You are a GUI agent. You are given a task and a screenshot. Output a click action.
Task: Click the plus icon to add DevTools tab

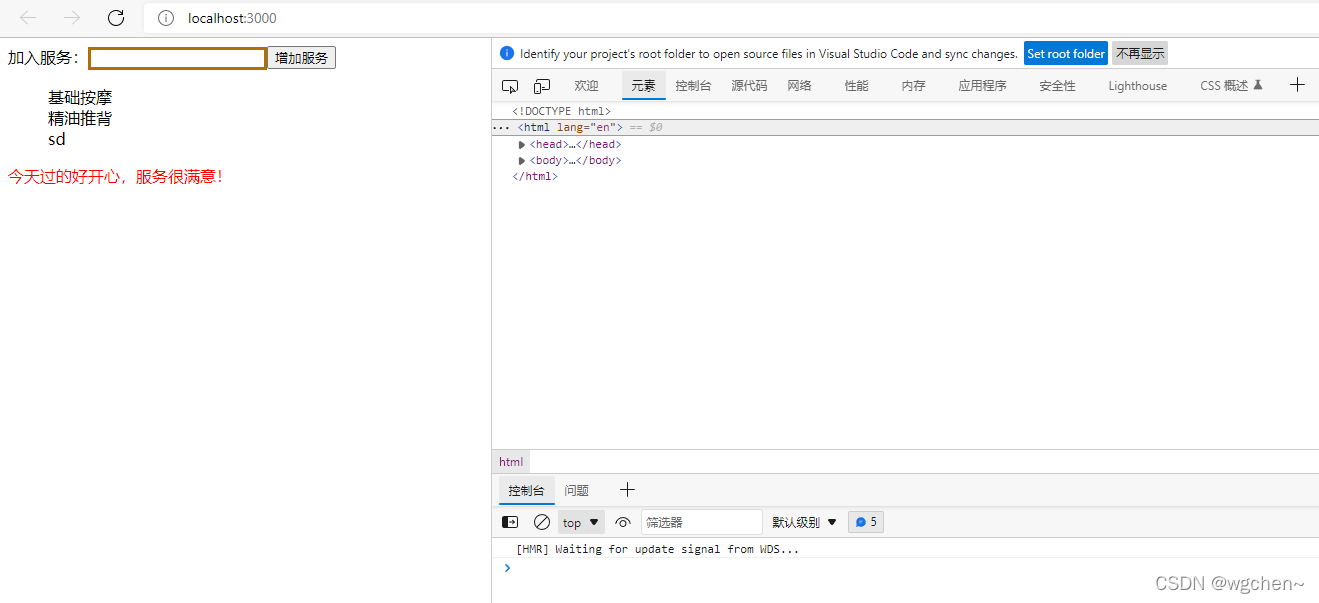click(1298, 85)
